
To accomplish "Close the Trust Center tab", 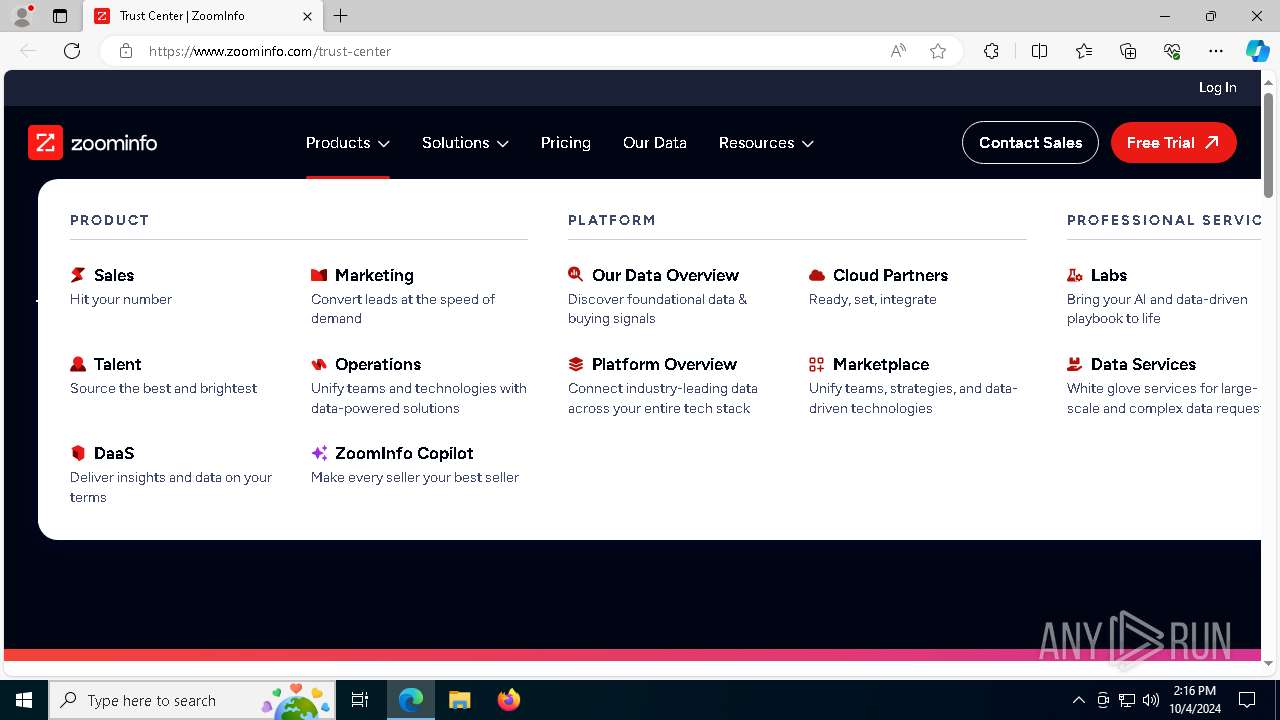I will (307, 16).
